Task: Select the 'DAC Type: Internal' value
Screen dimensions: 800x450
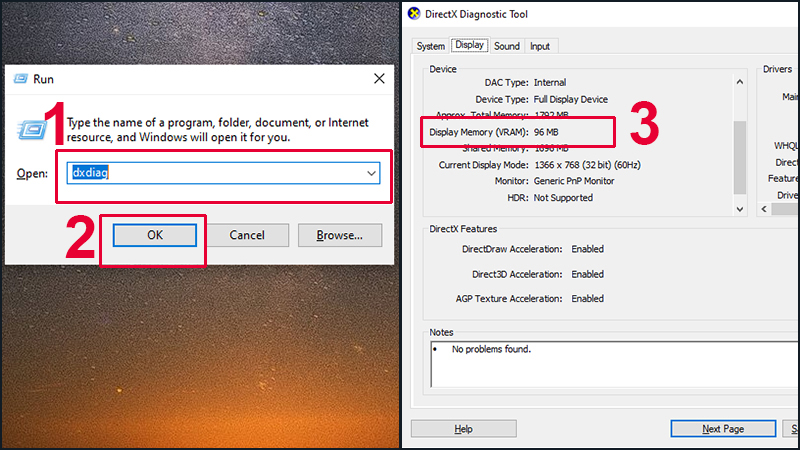Action: (x=549, y=83)
